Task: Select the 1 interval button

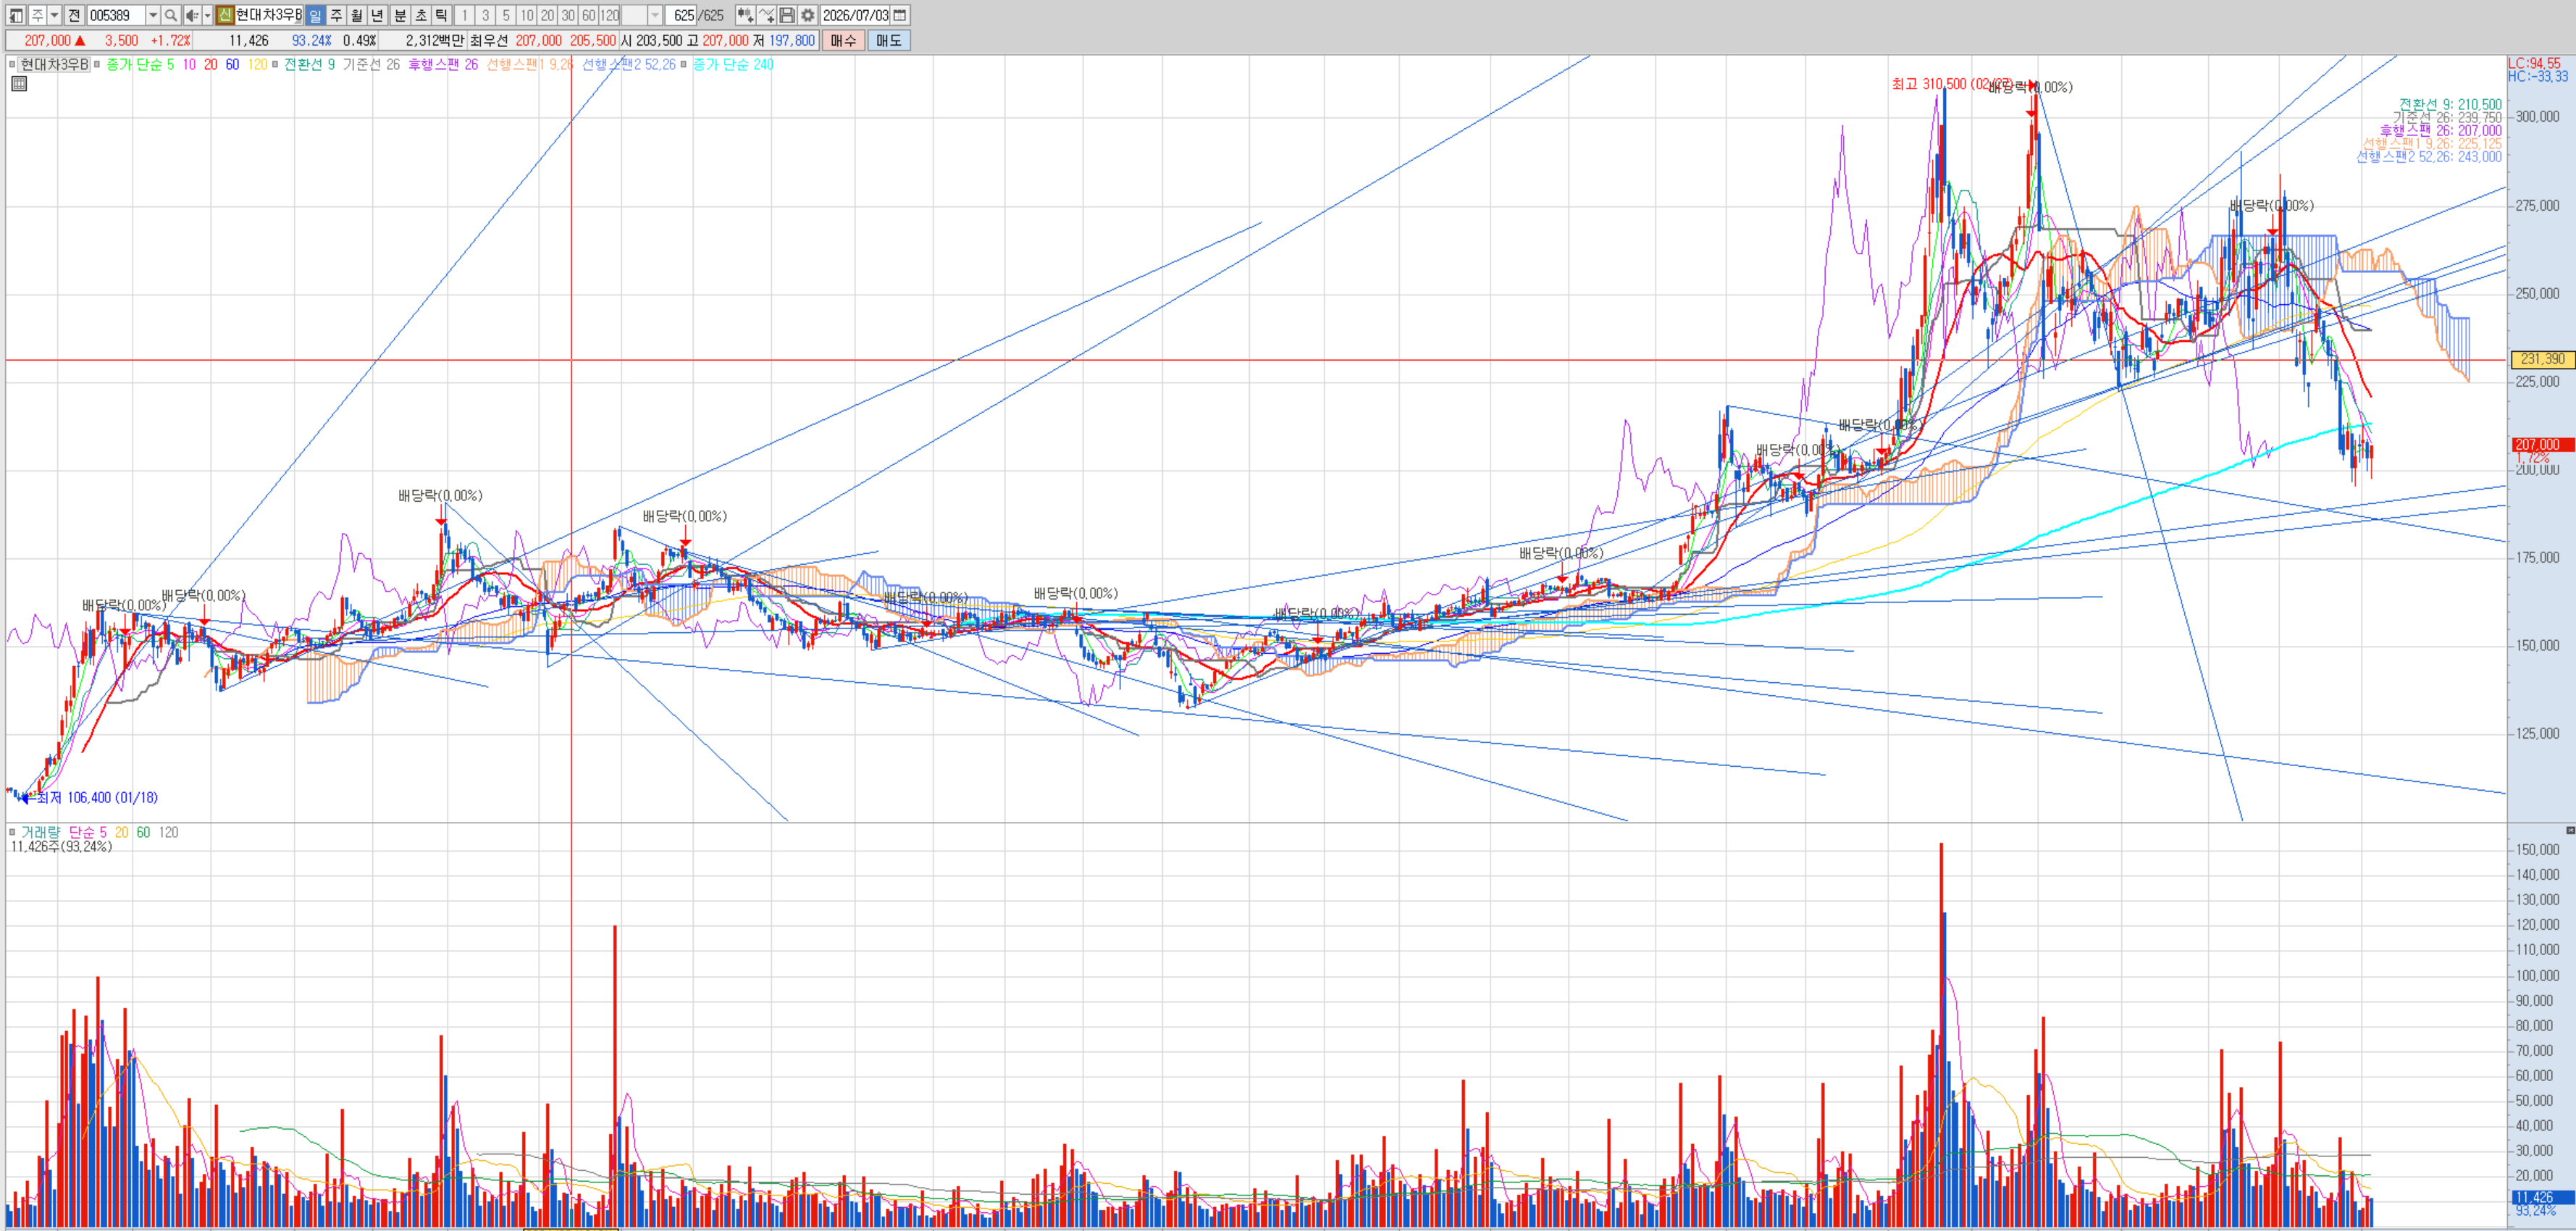Action: (x=465, y=15)
